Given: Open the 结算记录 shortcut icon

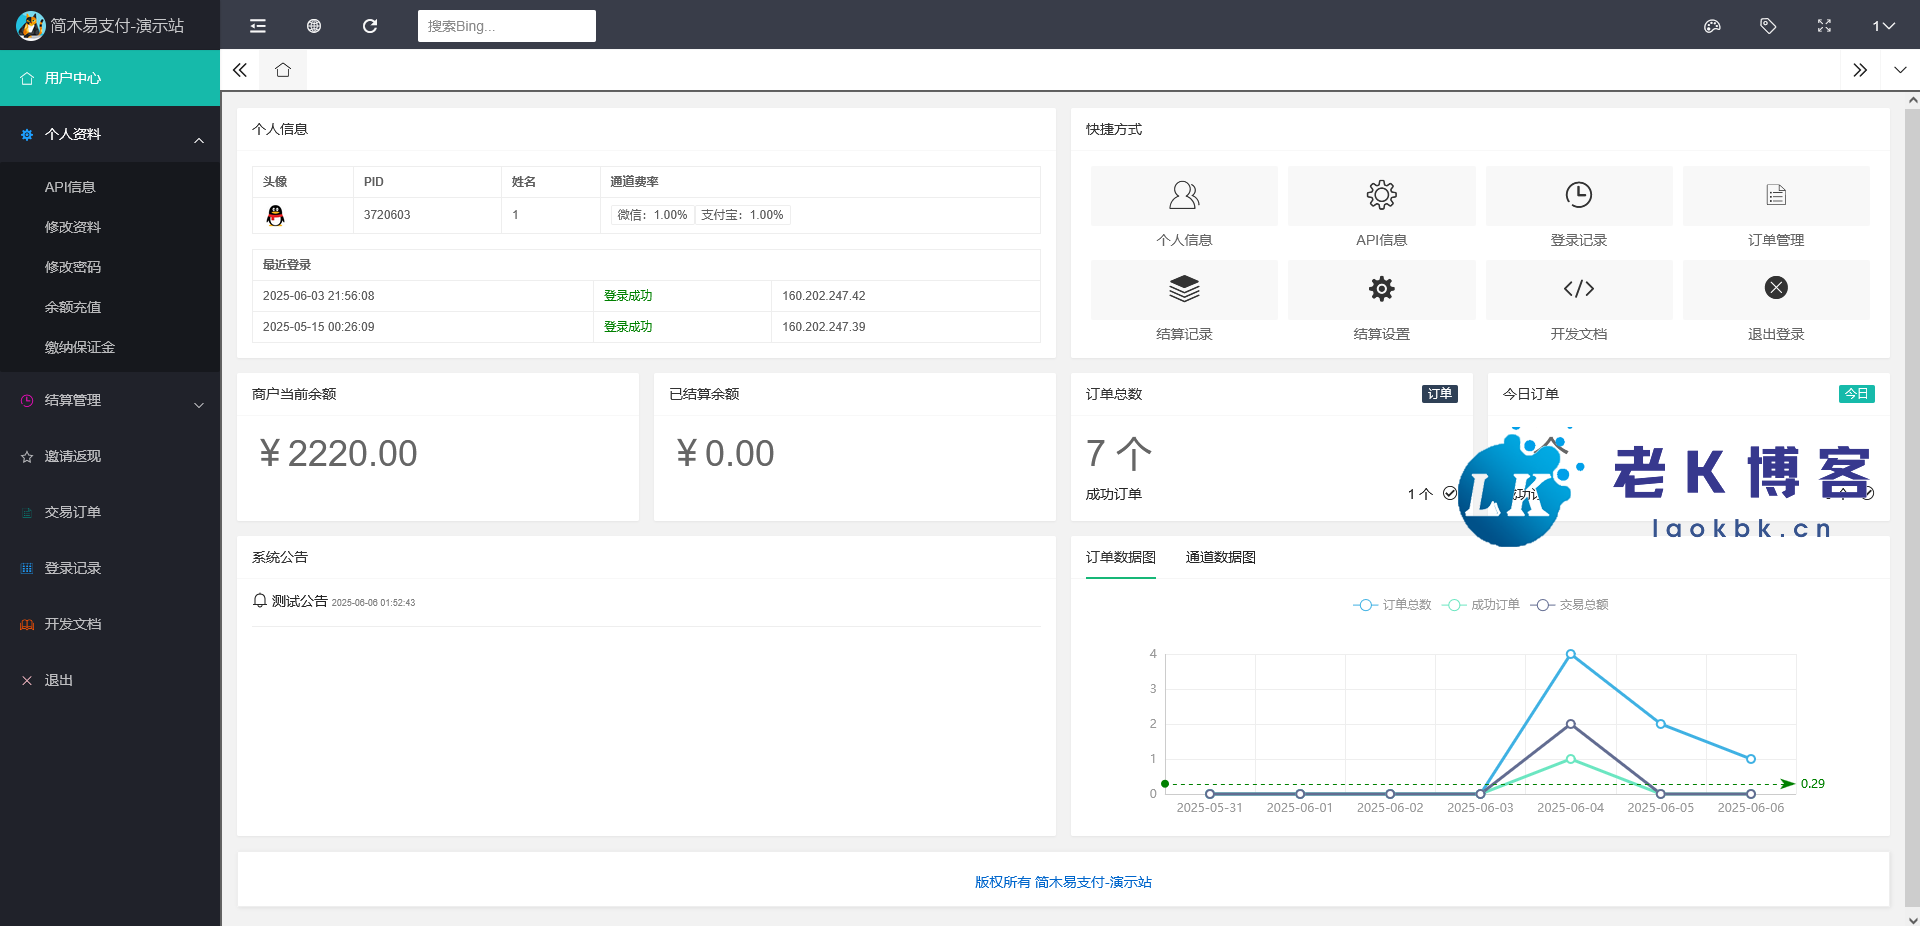Looking at the screenshot, I should click(1184, 290).
